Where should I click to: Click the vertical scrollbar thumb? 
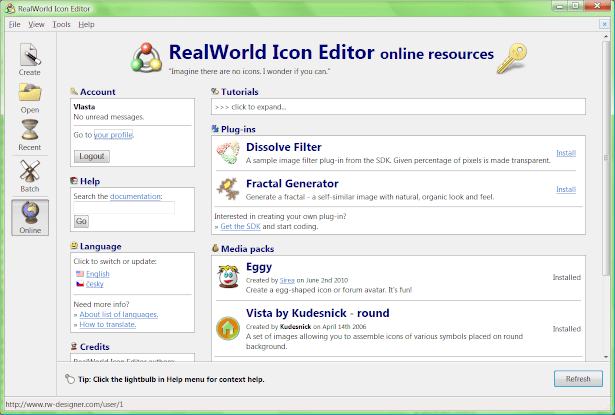(x=606, y=157)
